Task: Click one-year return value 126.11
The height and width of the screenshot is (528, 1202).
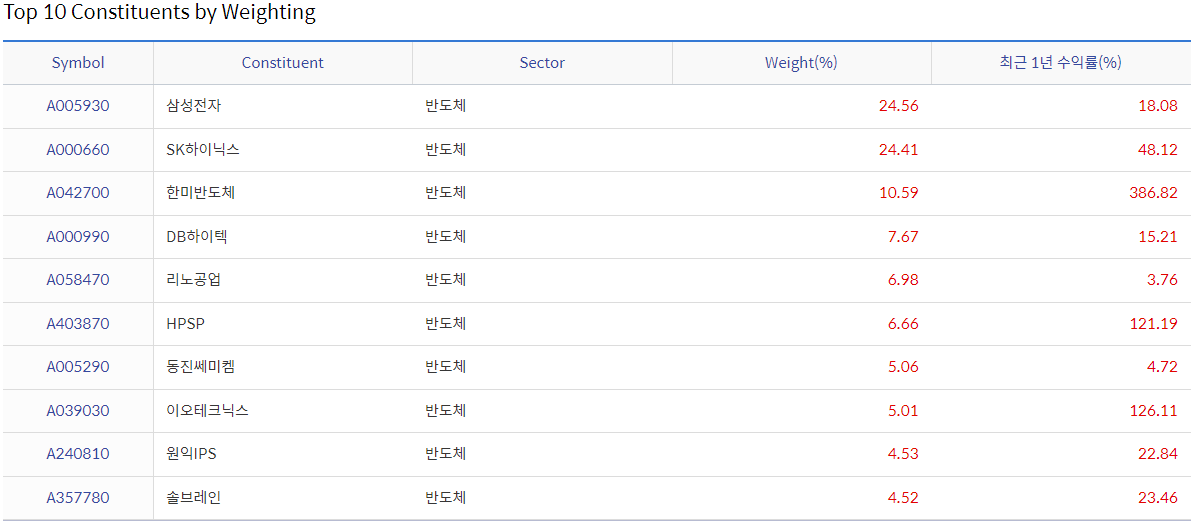Action: tap(1153, 411)
